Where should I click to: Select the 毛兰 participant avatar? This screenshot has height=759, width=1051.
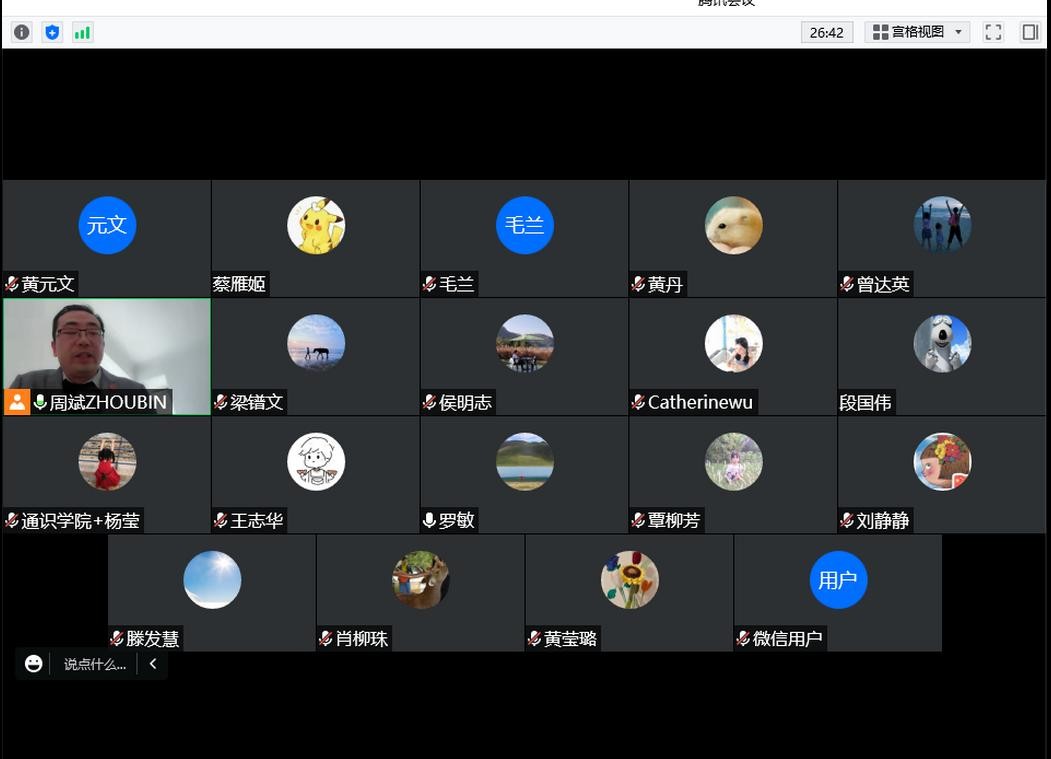coord(525,225)
